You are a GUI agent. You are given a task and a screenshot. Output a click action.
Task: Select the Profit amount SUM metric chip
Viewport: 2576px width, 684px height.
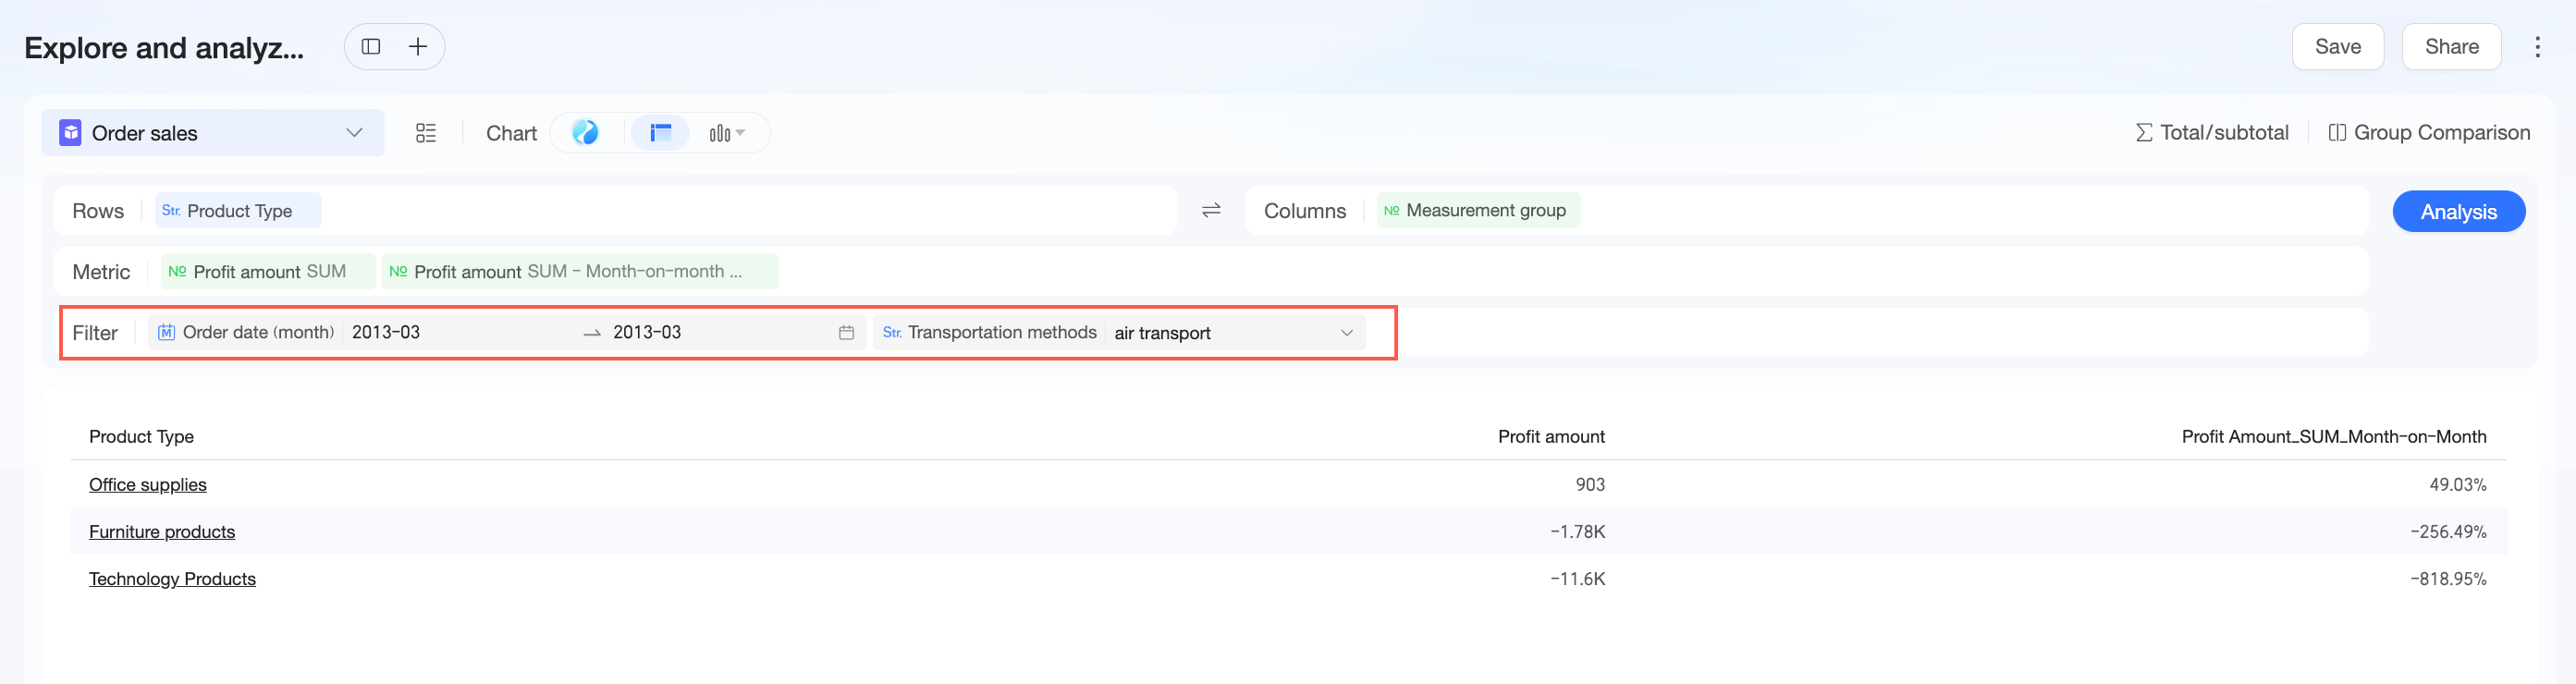tap(268, 271)
